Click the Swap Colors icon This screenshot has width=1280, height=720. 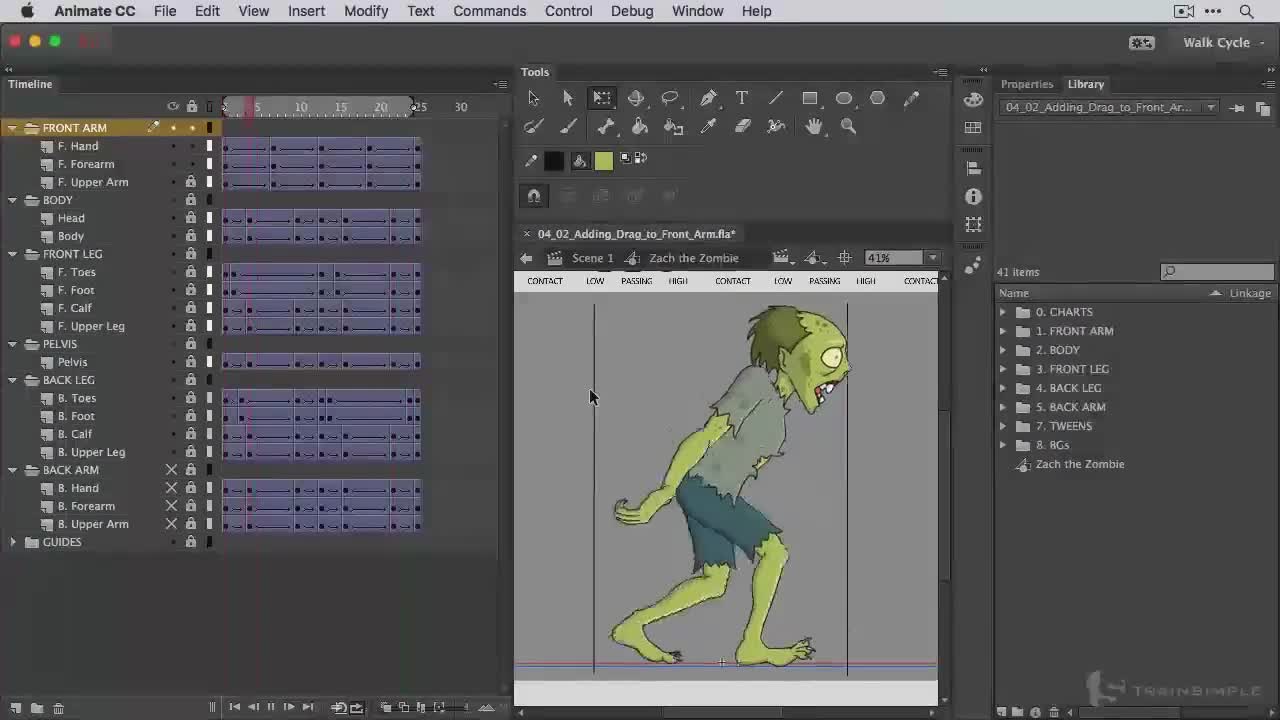pos(640,158)
